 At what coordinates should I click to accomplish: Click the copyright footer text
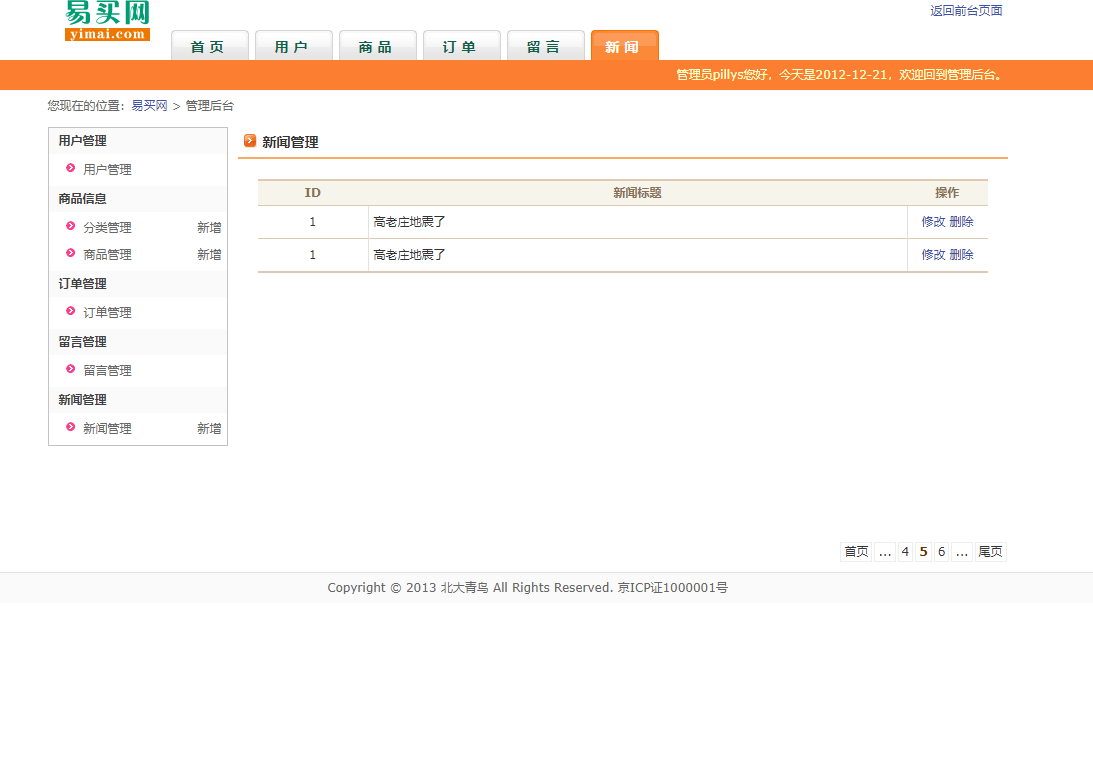click(x=528, y=588)
